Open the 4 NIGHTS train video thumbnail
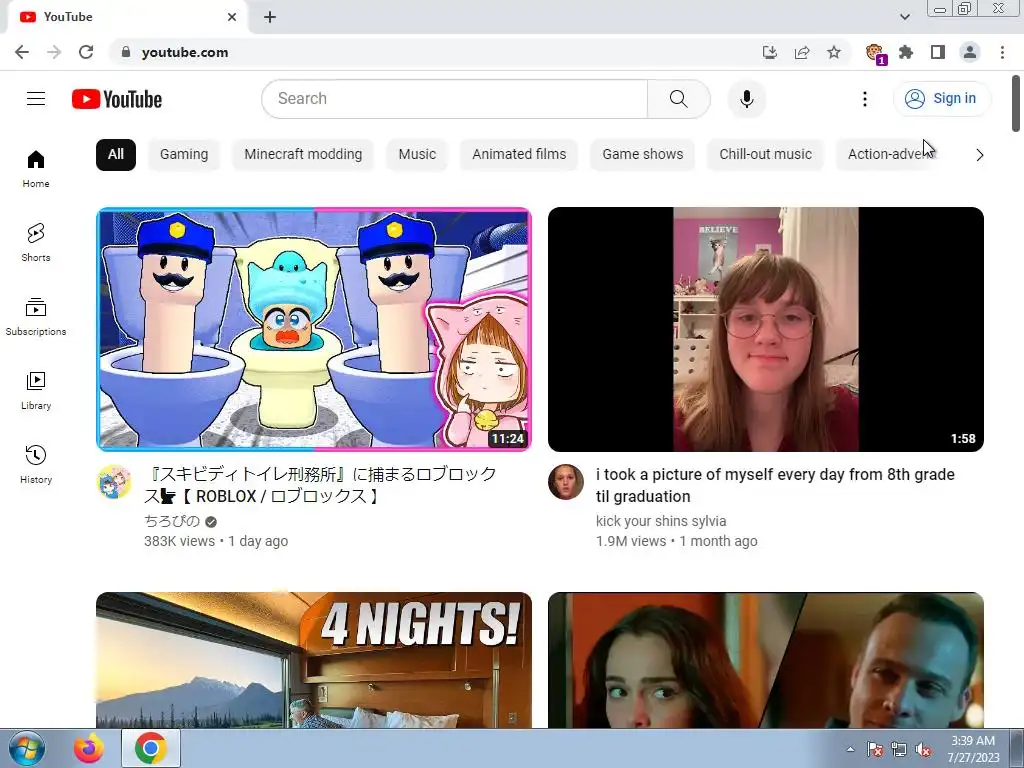The width and height of the screenshot is (1024, 768). 313,660
